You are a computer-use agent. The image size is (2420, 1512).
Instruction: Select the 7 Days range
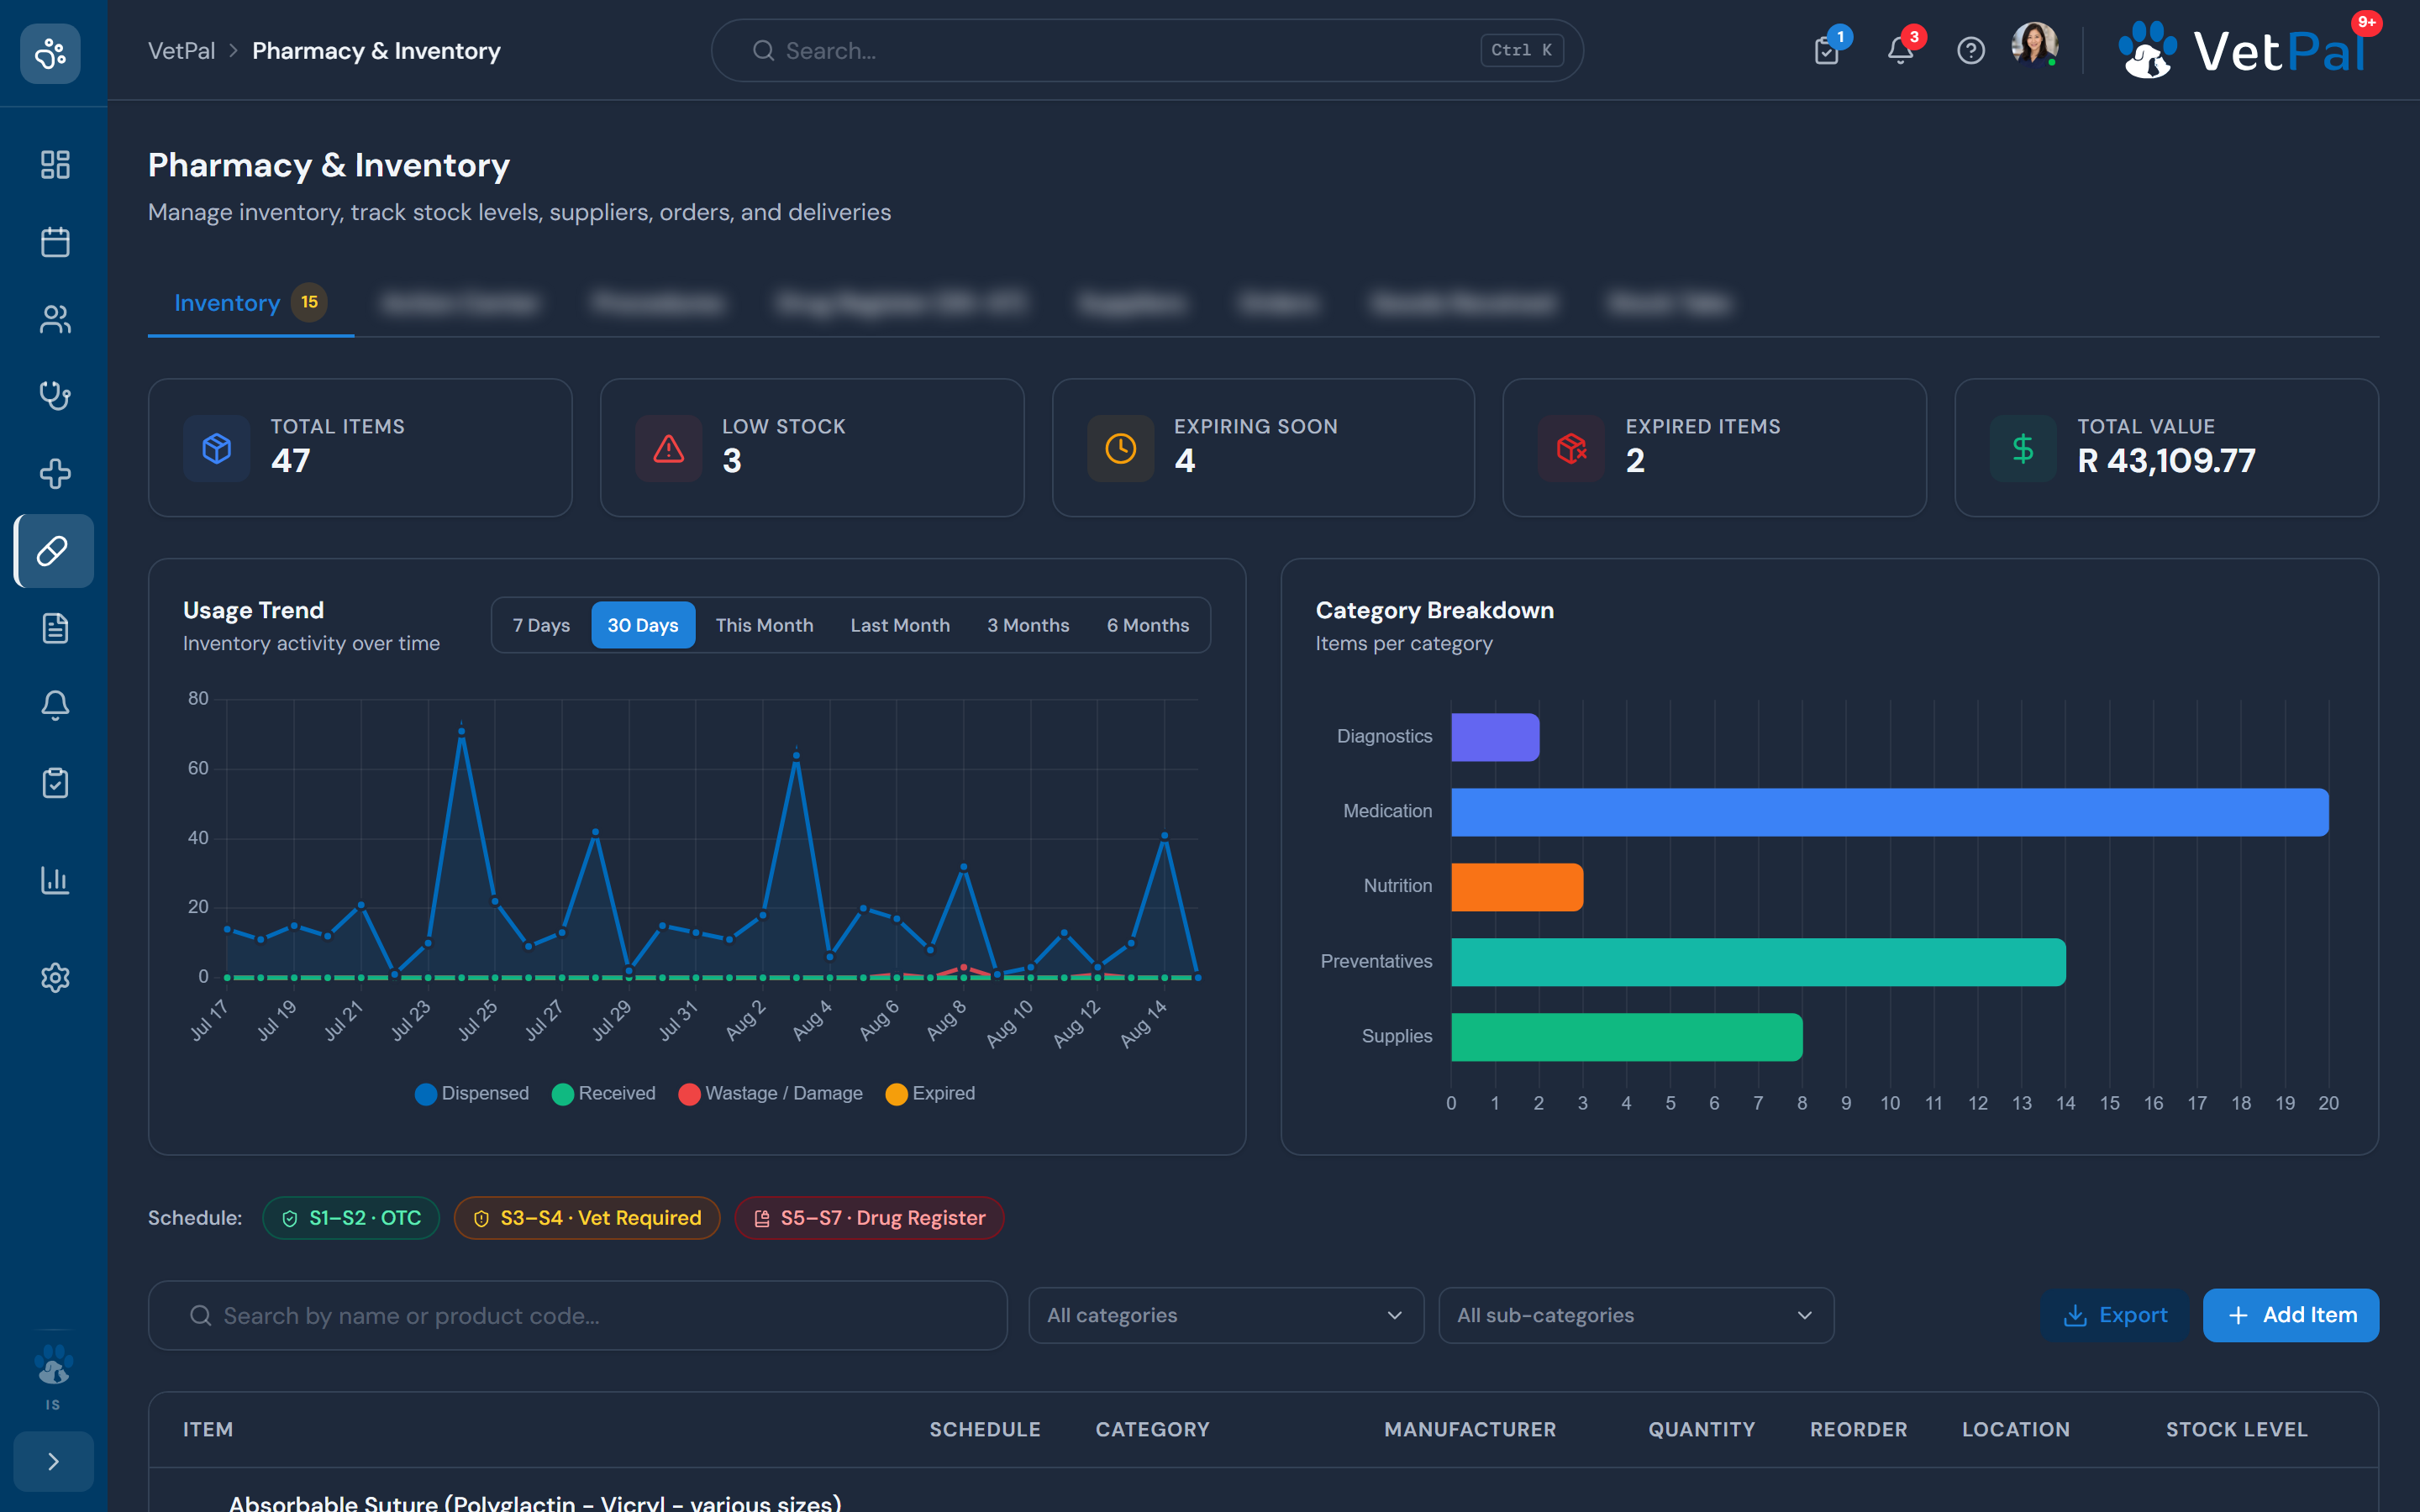[x=541, y=625]
